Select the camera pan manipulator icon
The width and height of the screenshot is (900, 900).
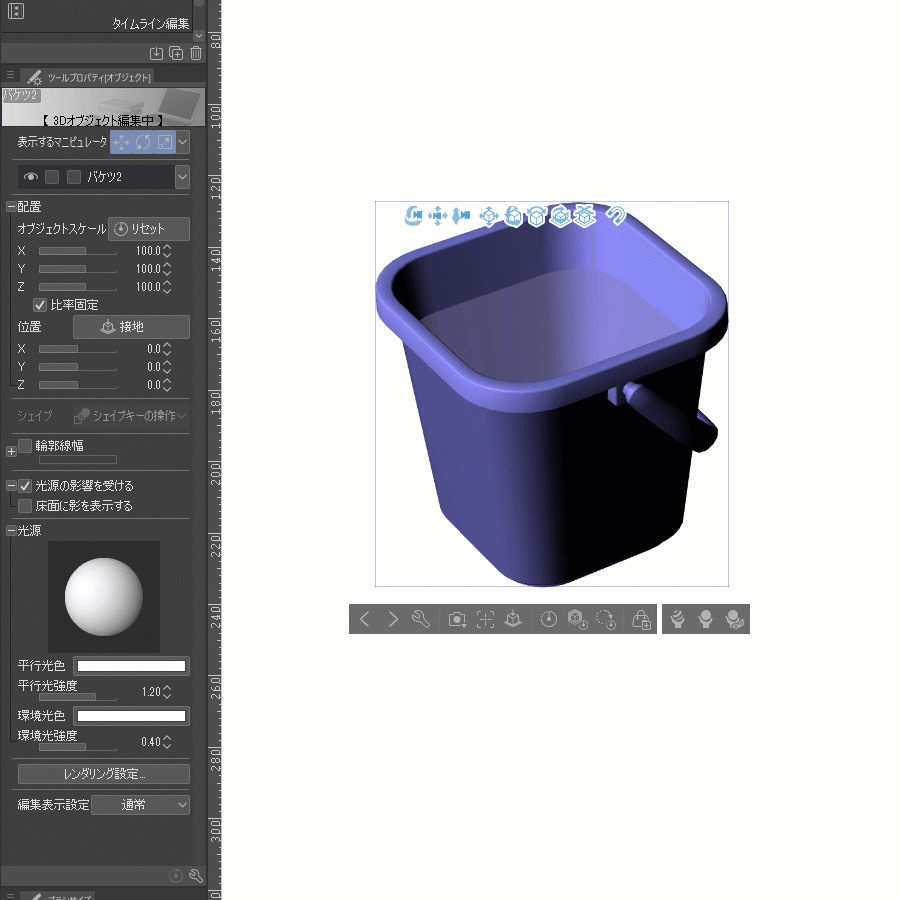click(x=437, y=215)
